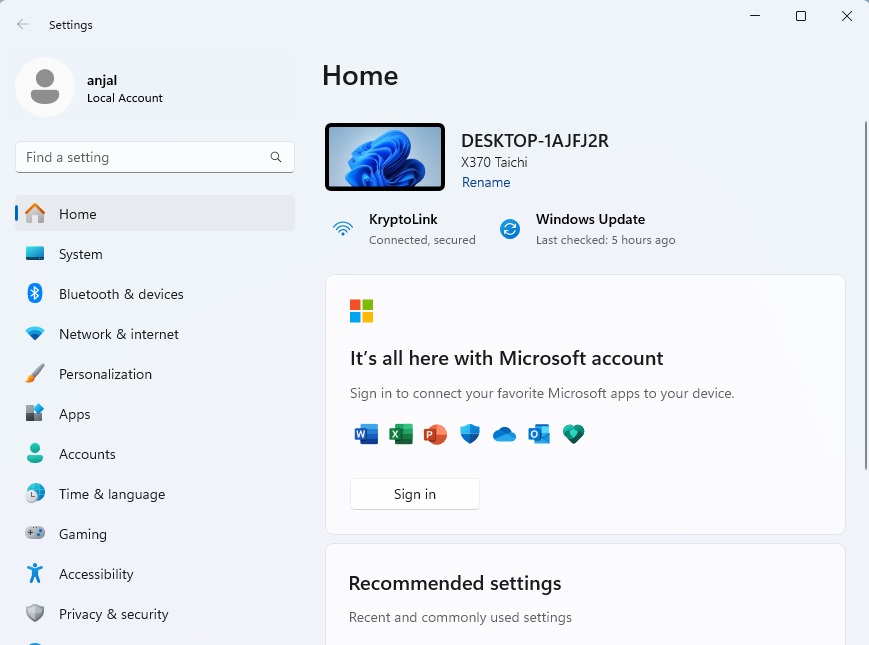Click the Apps icon in sidebar
The height and width of the screenshot is (645, 869).
tap(35, 413)
